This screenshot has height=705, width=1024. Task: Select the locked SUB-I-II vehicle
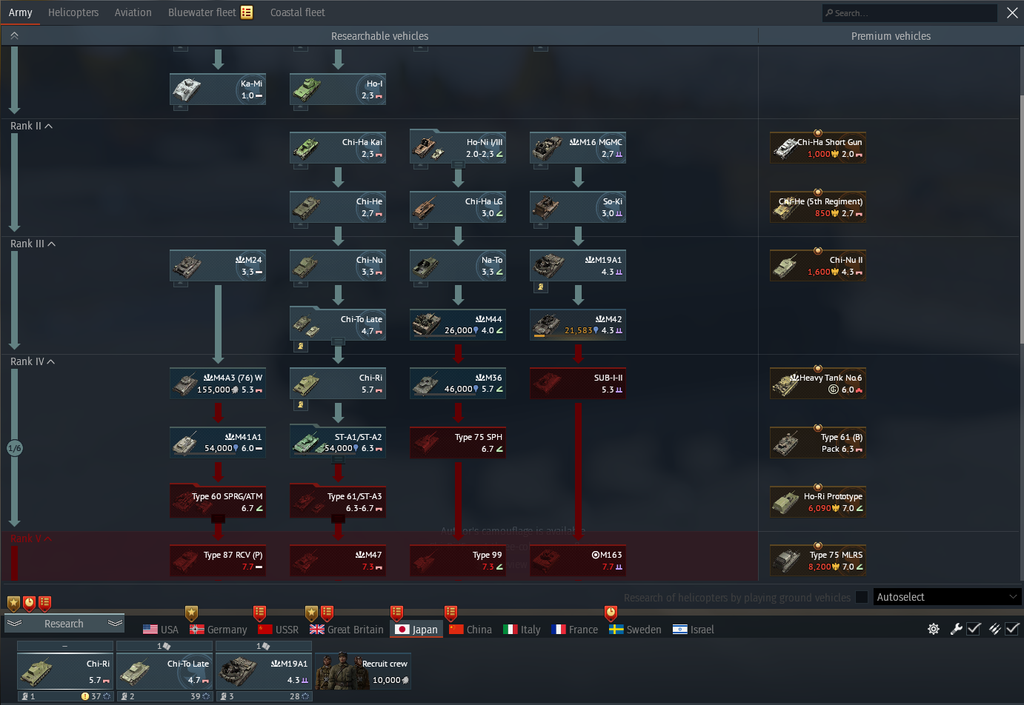(578, 384)
